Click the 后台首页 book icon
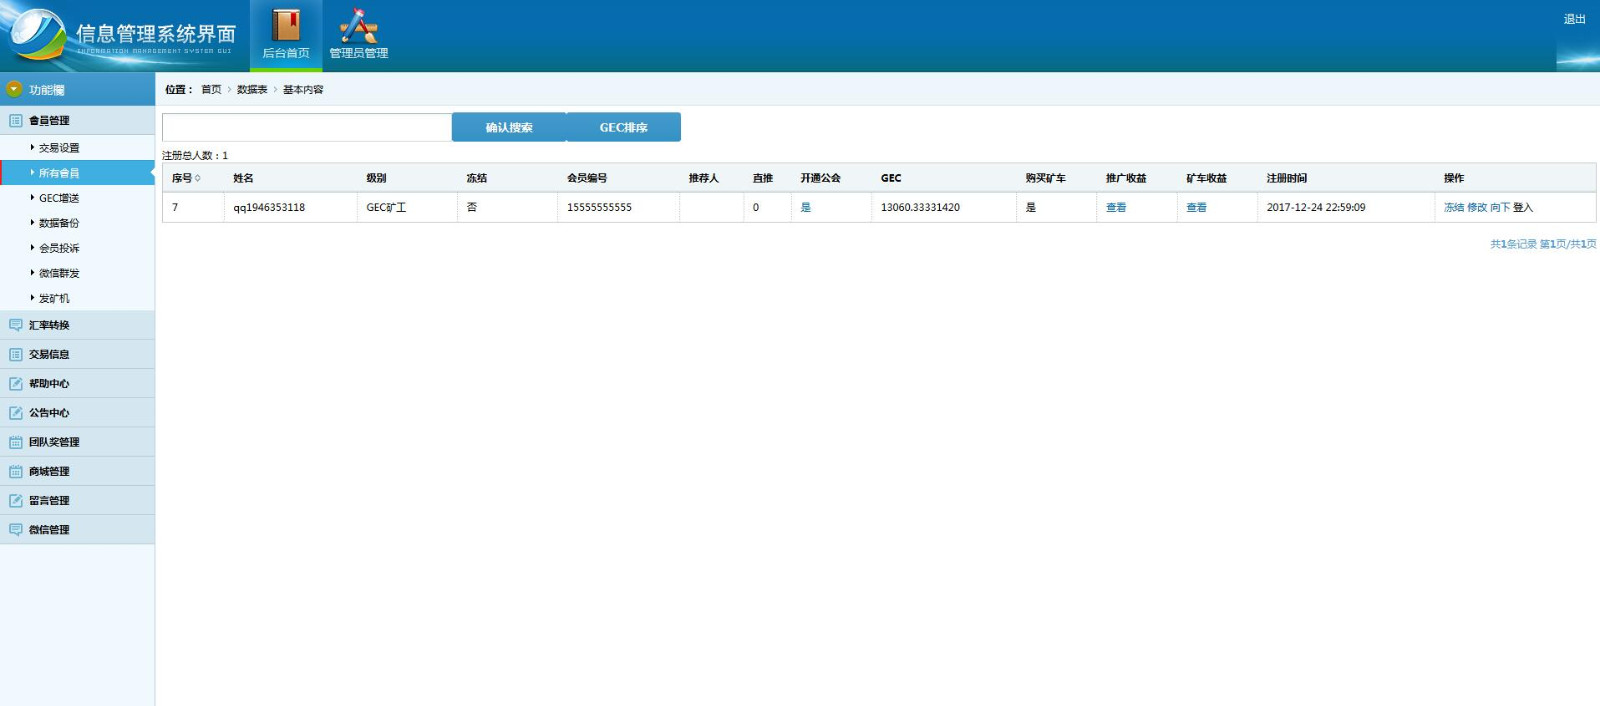Image resolution: width=1600 pixels, height=706 pixels. pos(286,25)
